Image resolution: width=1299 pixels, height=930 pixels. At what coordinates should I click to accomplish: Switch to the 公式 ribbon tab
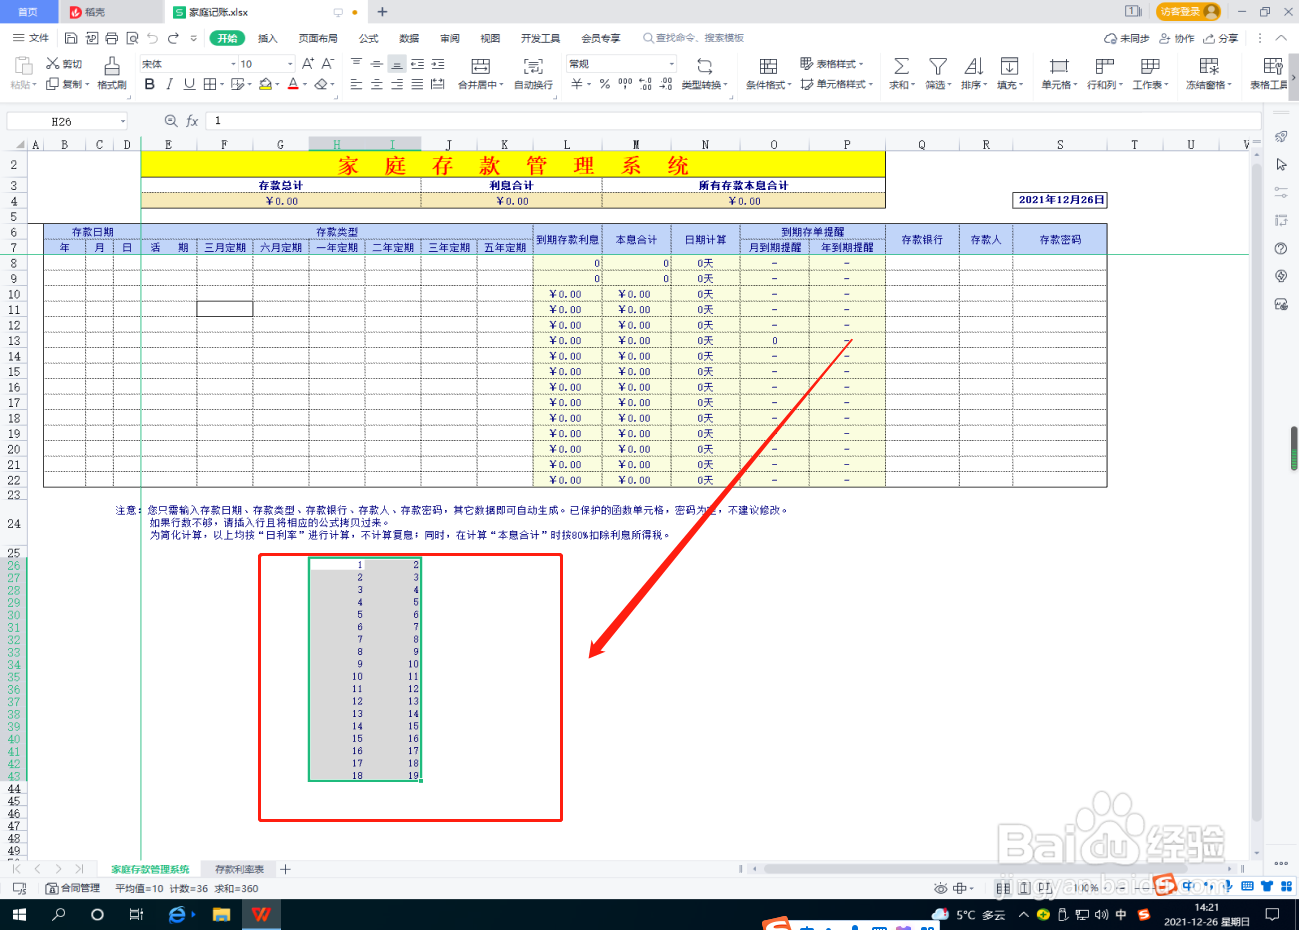click(369, 38)
